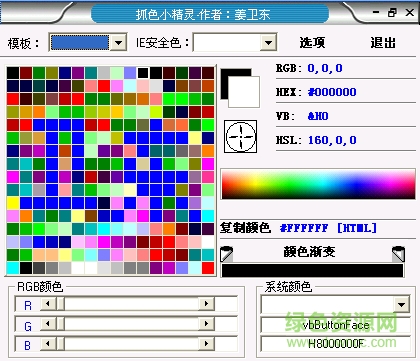This screenshot has width=420, height=361.
Task: Click the G slider left arrow
Action: (48, 323)
